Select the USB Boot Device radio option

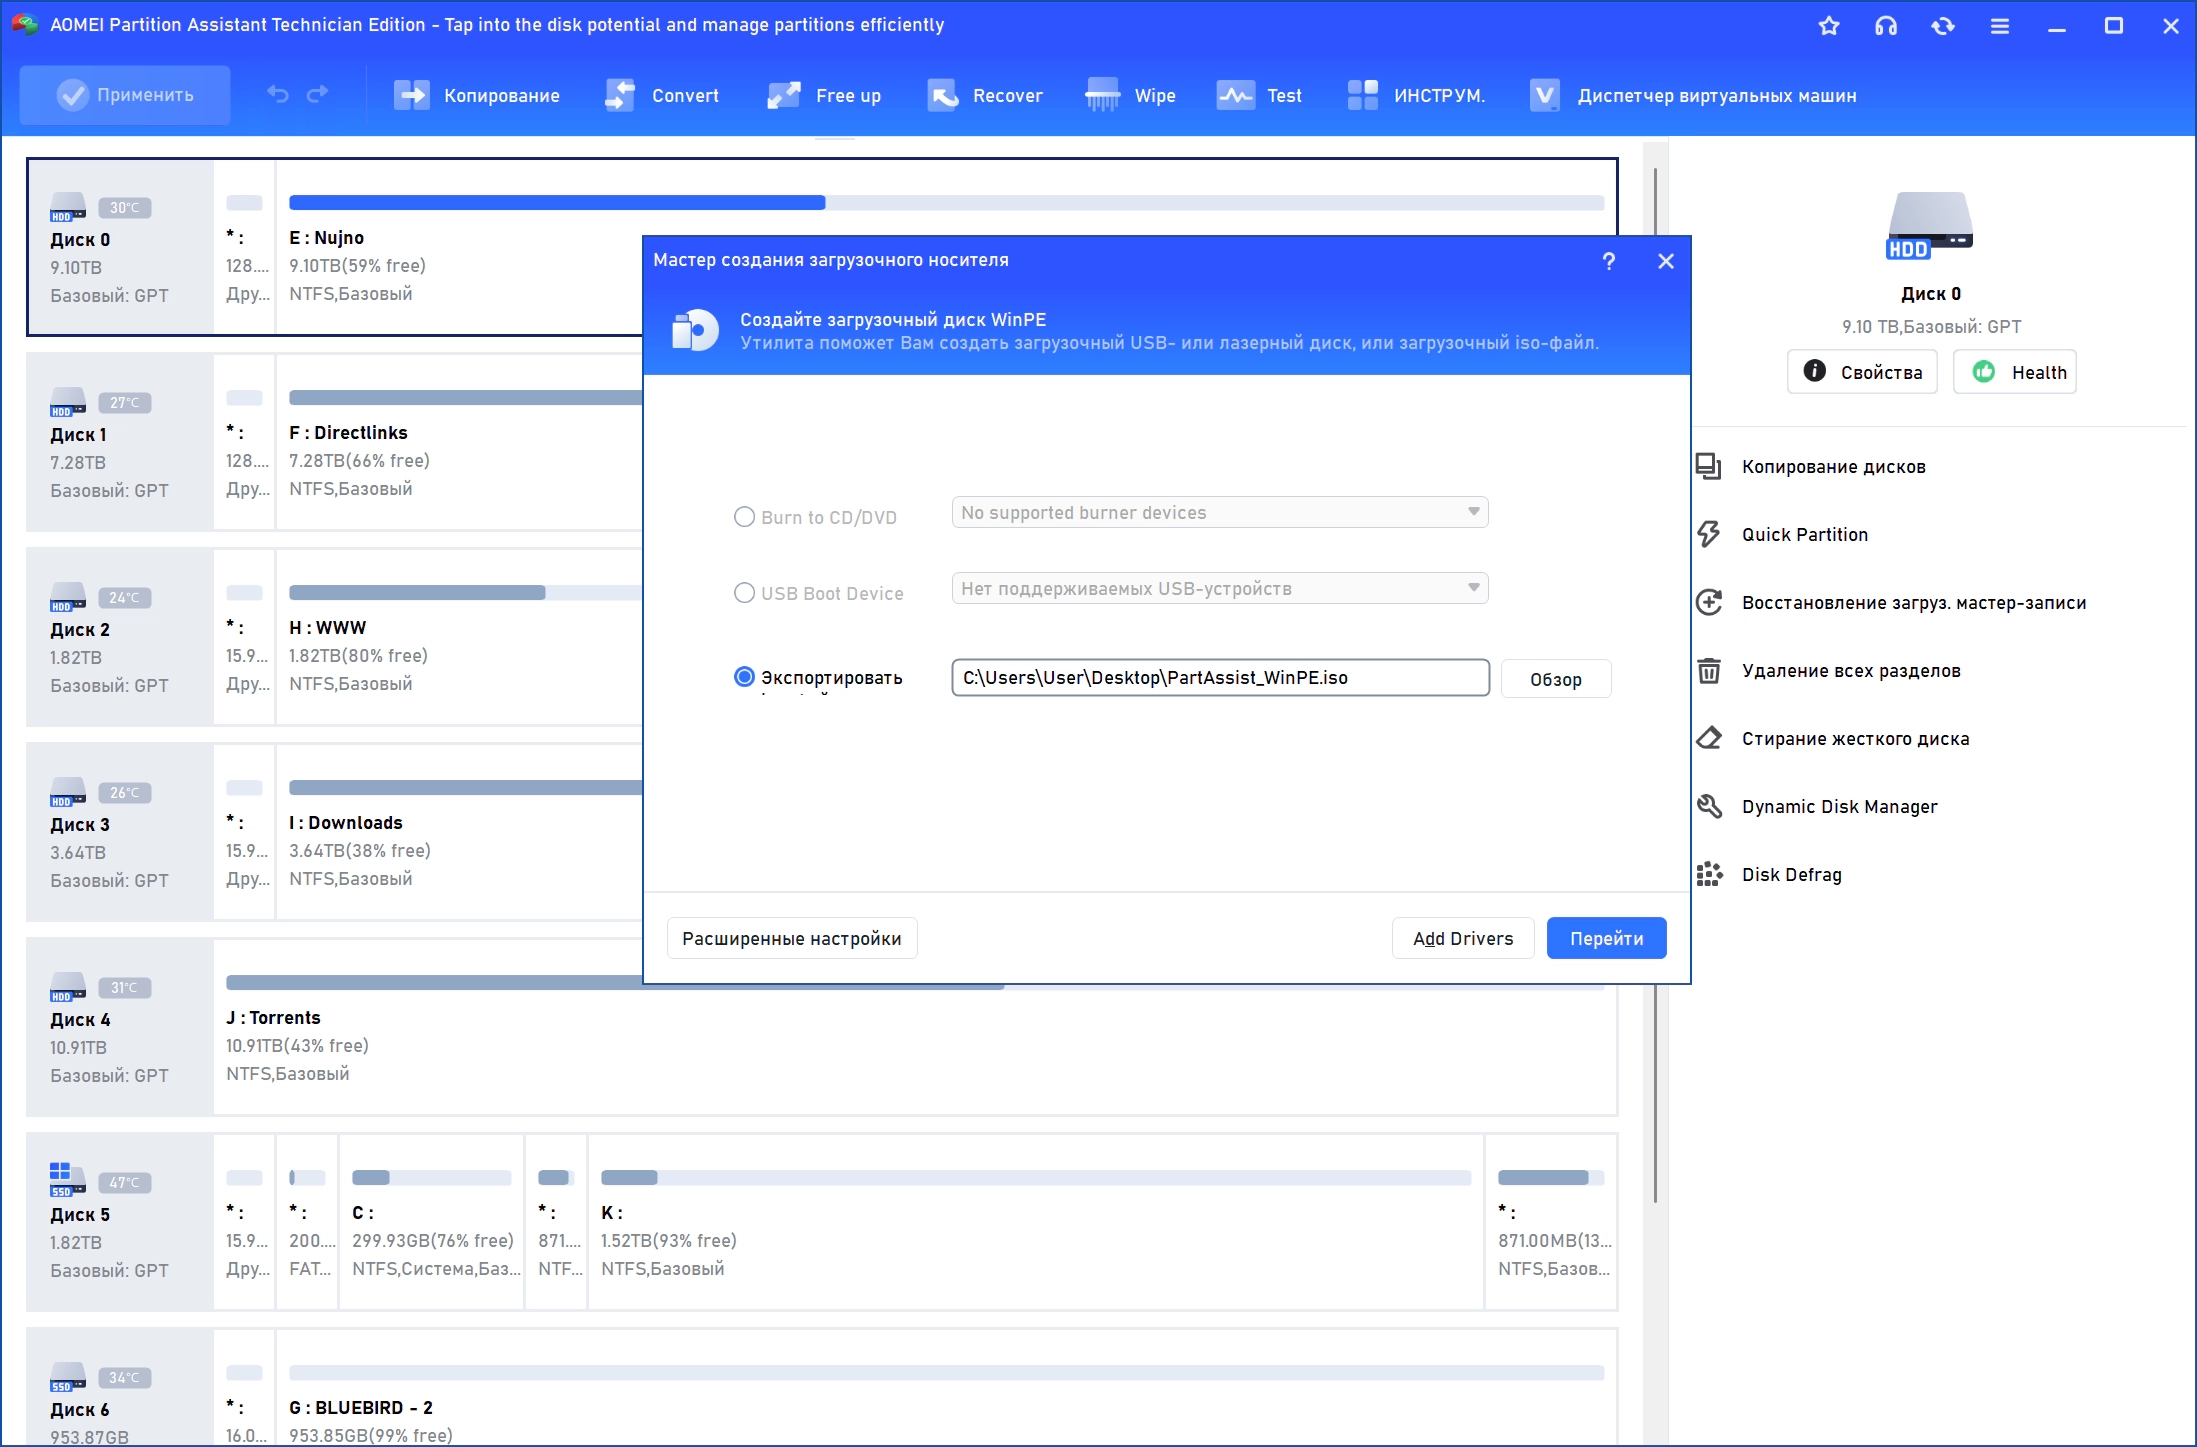click(x=744, y=593)
